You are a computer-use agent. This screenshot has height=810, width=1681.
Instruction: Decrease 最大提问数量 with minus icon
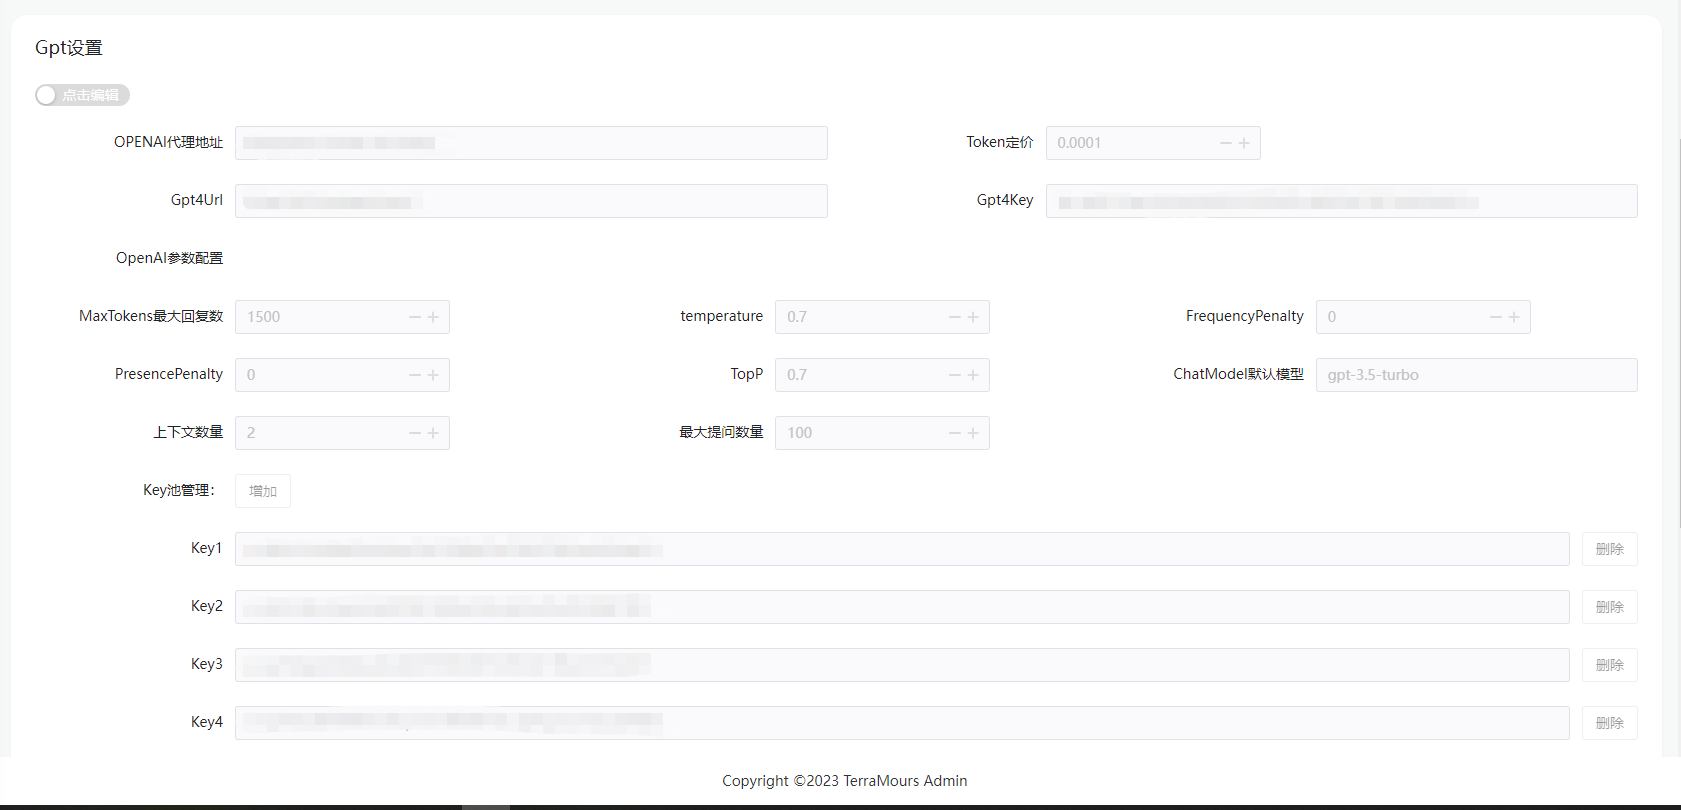(955, 433)
